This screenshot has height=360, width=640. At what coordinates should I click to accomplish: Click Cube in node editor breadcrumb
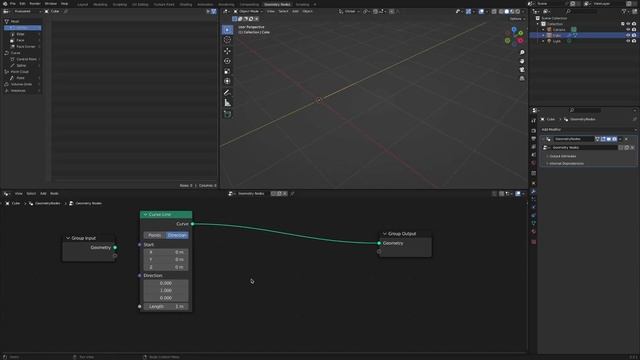(x=16, y=203)
